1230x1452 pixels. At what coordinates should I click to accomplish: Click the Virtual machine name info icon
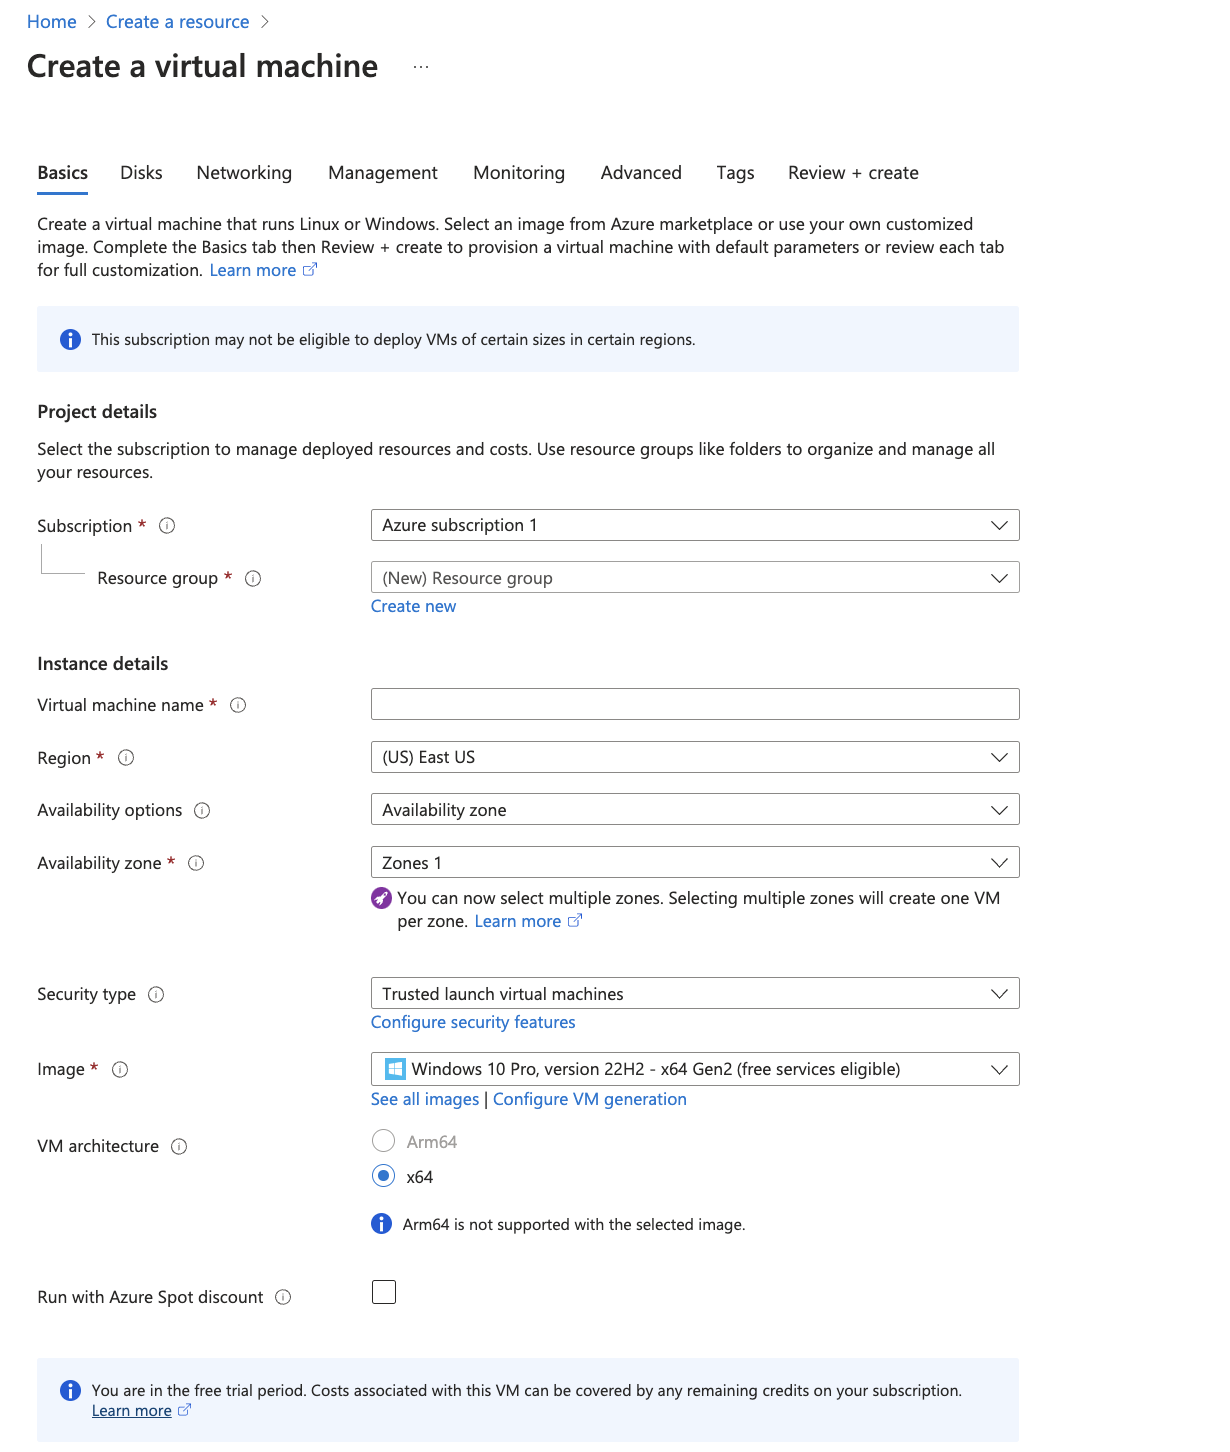237,705
